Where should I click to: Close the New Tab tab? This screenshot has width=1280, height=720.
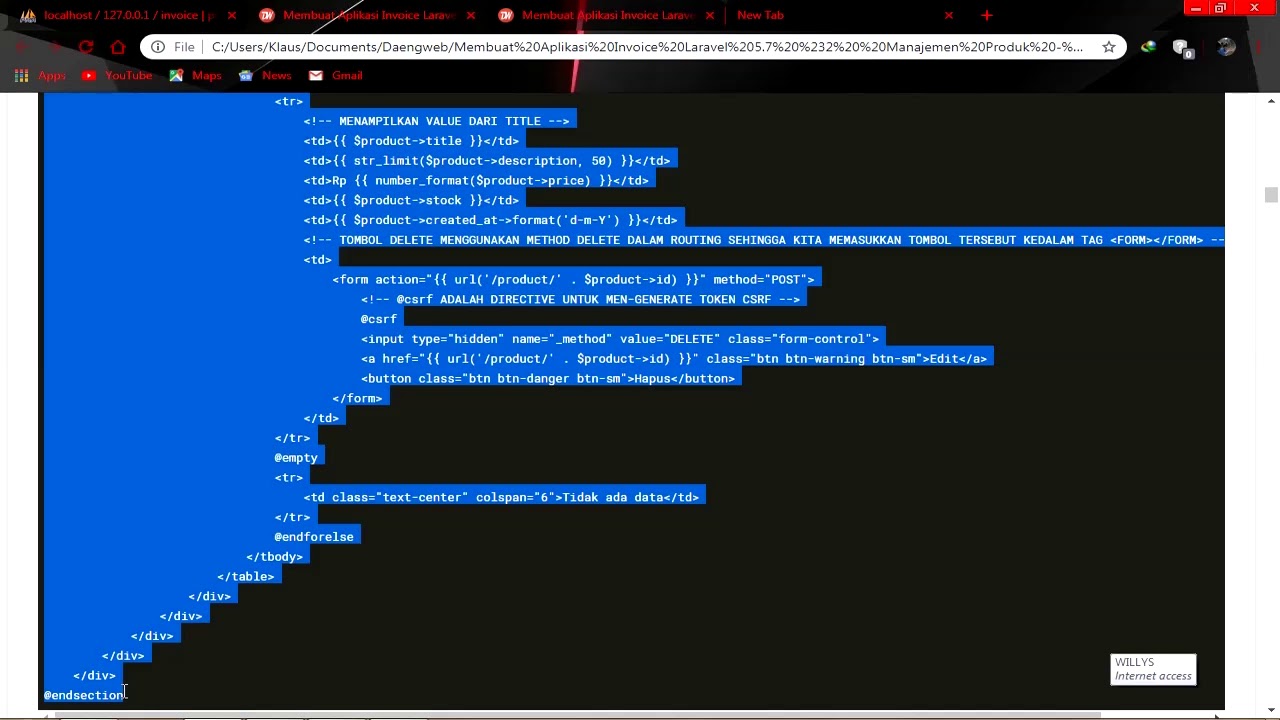tap(949, 15)
